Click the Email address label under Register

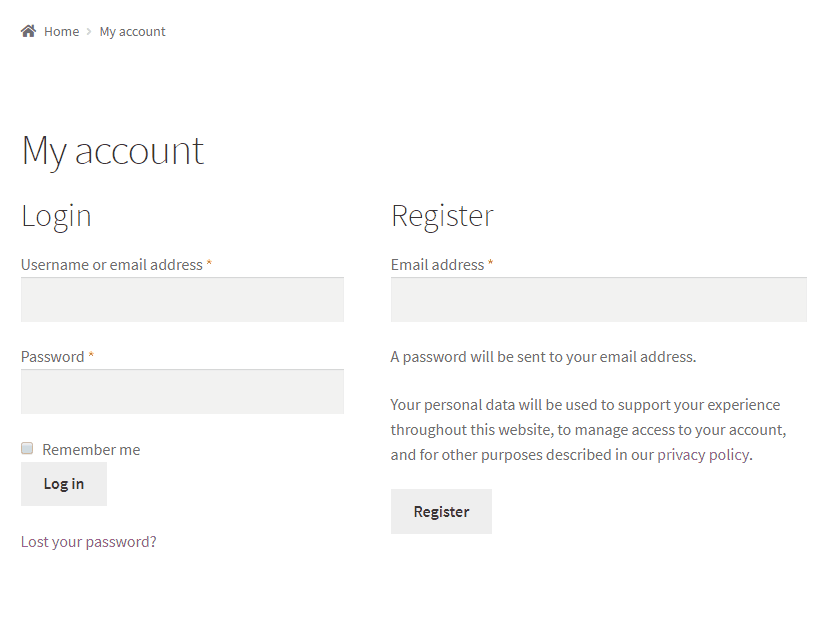(434, 264)
